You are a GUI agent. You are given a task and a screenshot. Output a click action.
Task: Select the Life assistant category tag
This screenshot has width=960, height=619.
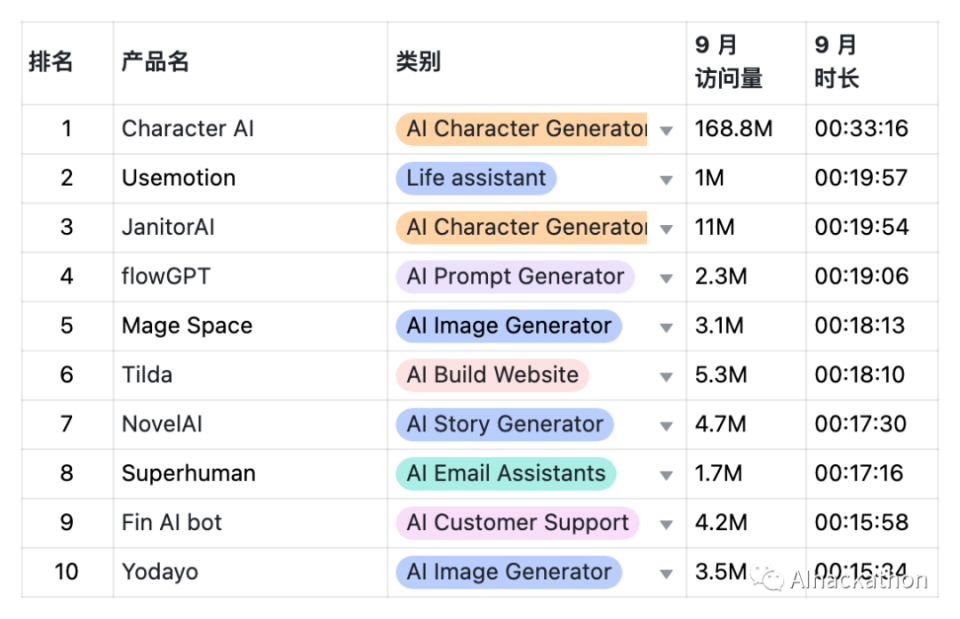point(476,178)
